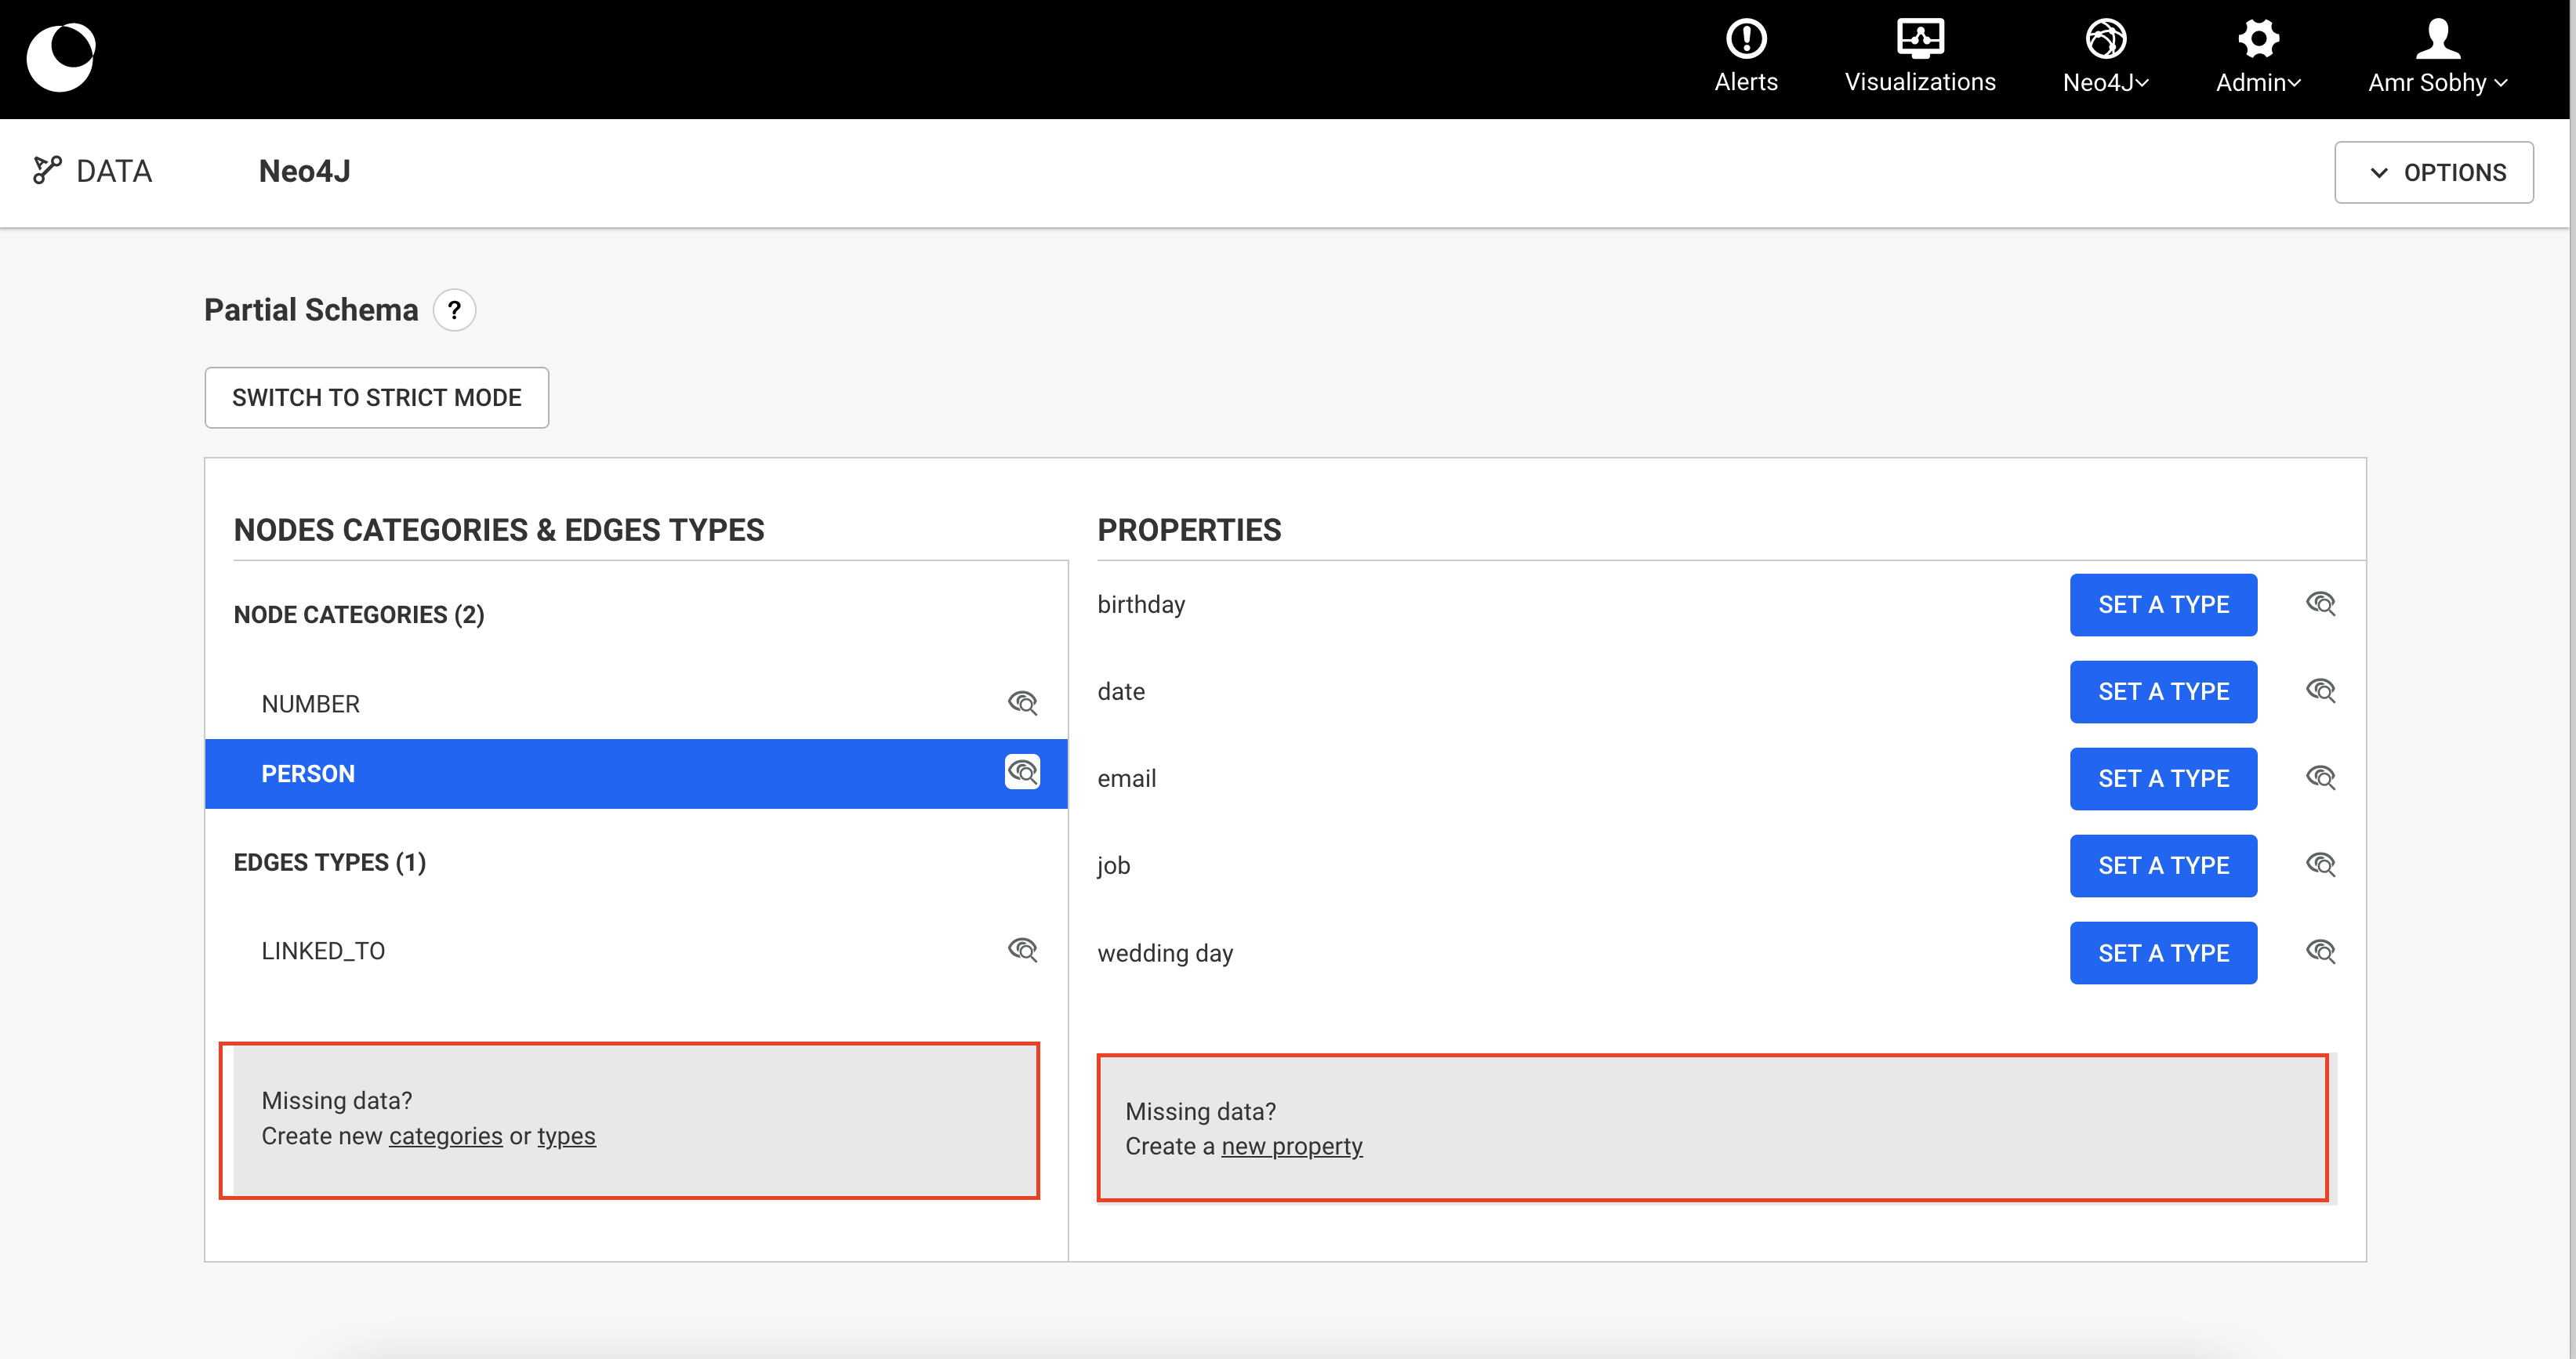Select the NUMBER node category
The height and width of the screenshot is (1359, 2576).
pos(311,704)
